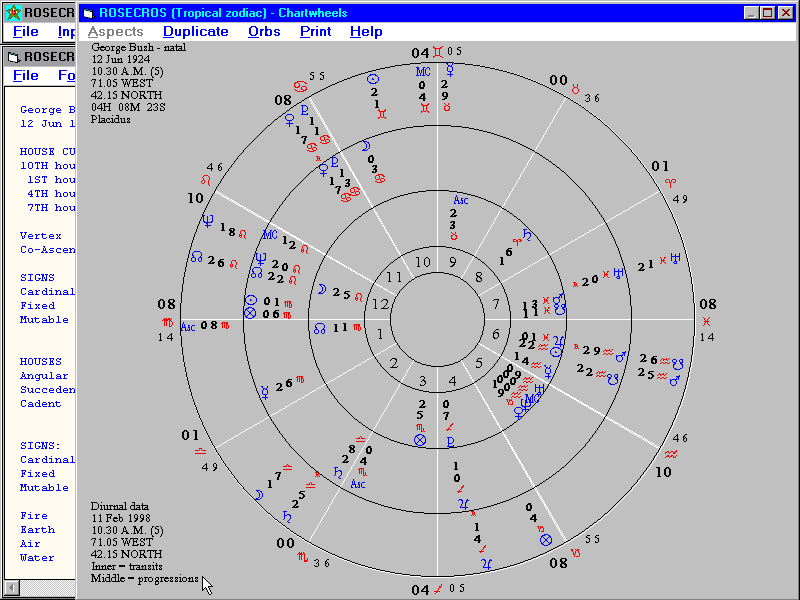800x600 pixels.
Task: Click the outer ring Neptune glyph at left
Action: tap(208, 221)
